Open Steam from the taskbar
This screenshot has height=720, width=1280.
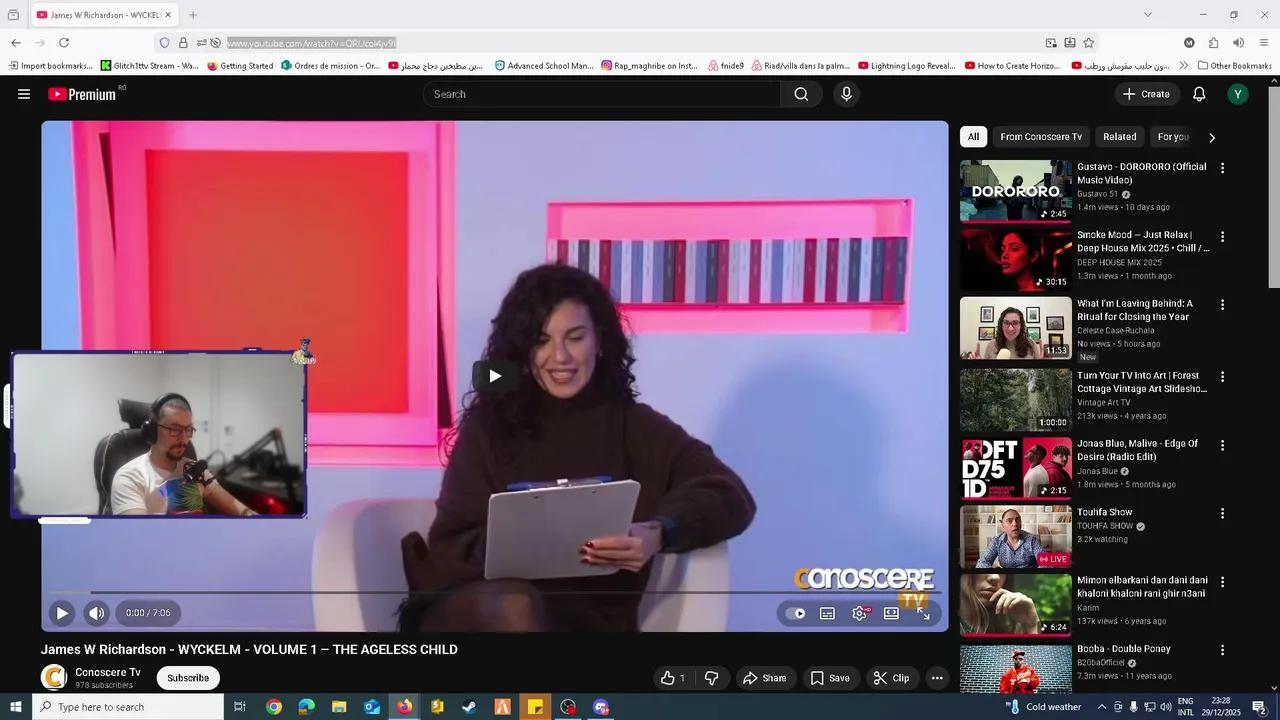[469, 707]
